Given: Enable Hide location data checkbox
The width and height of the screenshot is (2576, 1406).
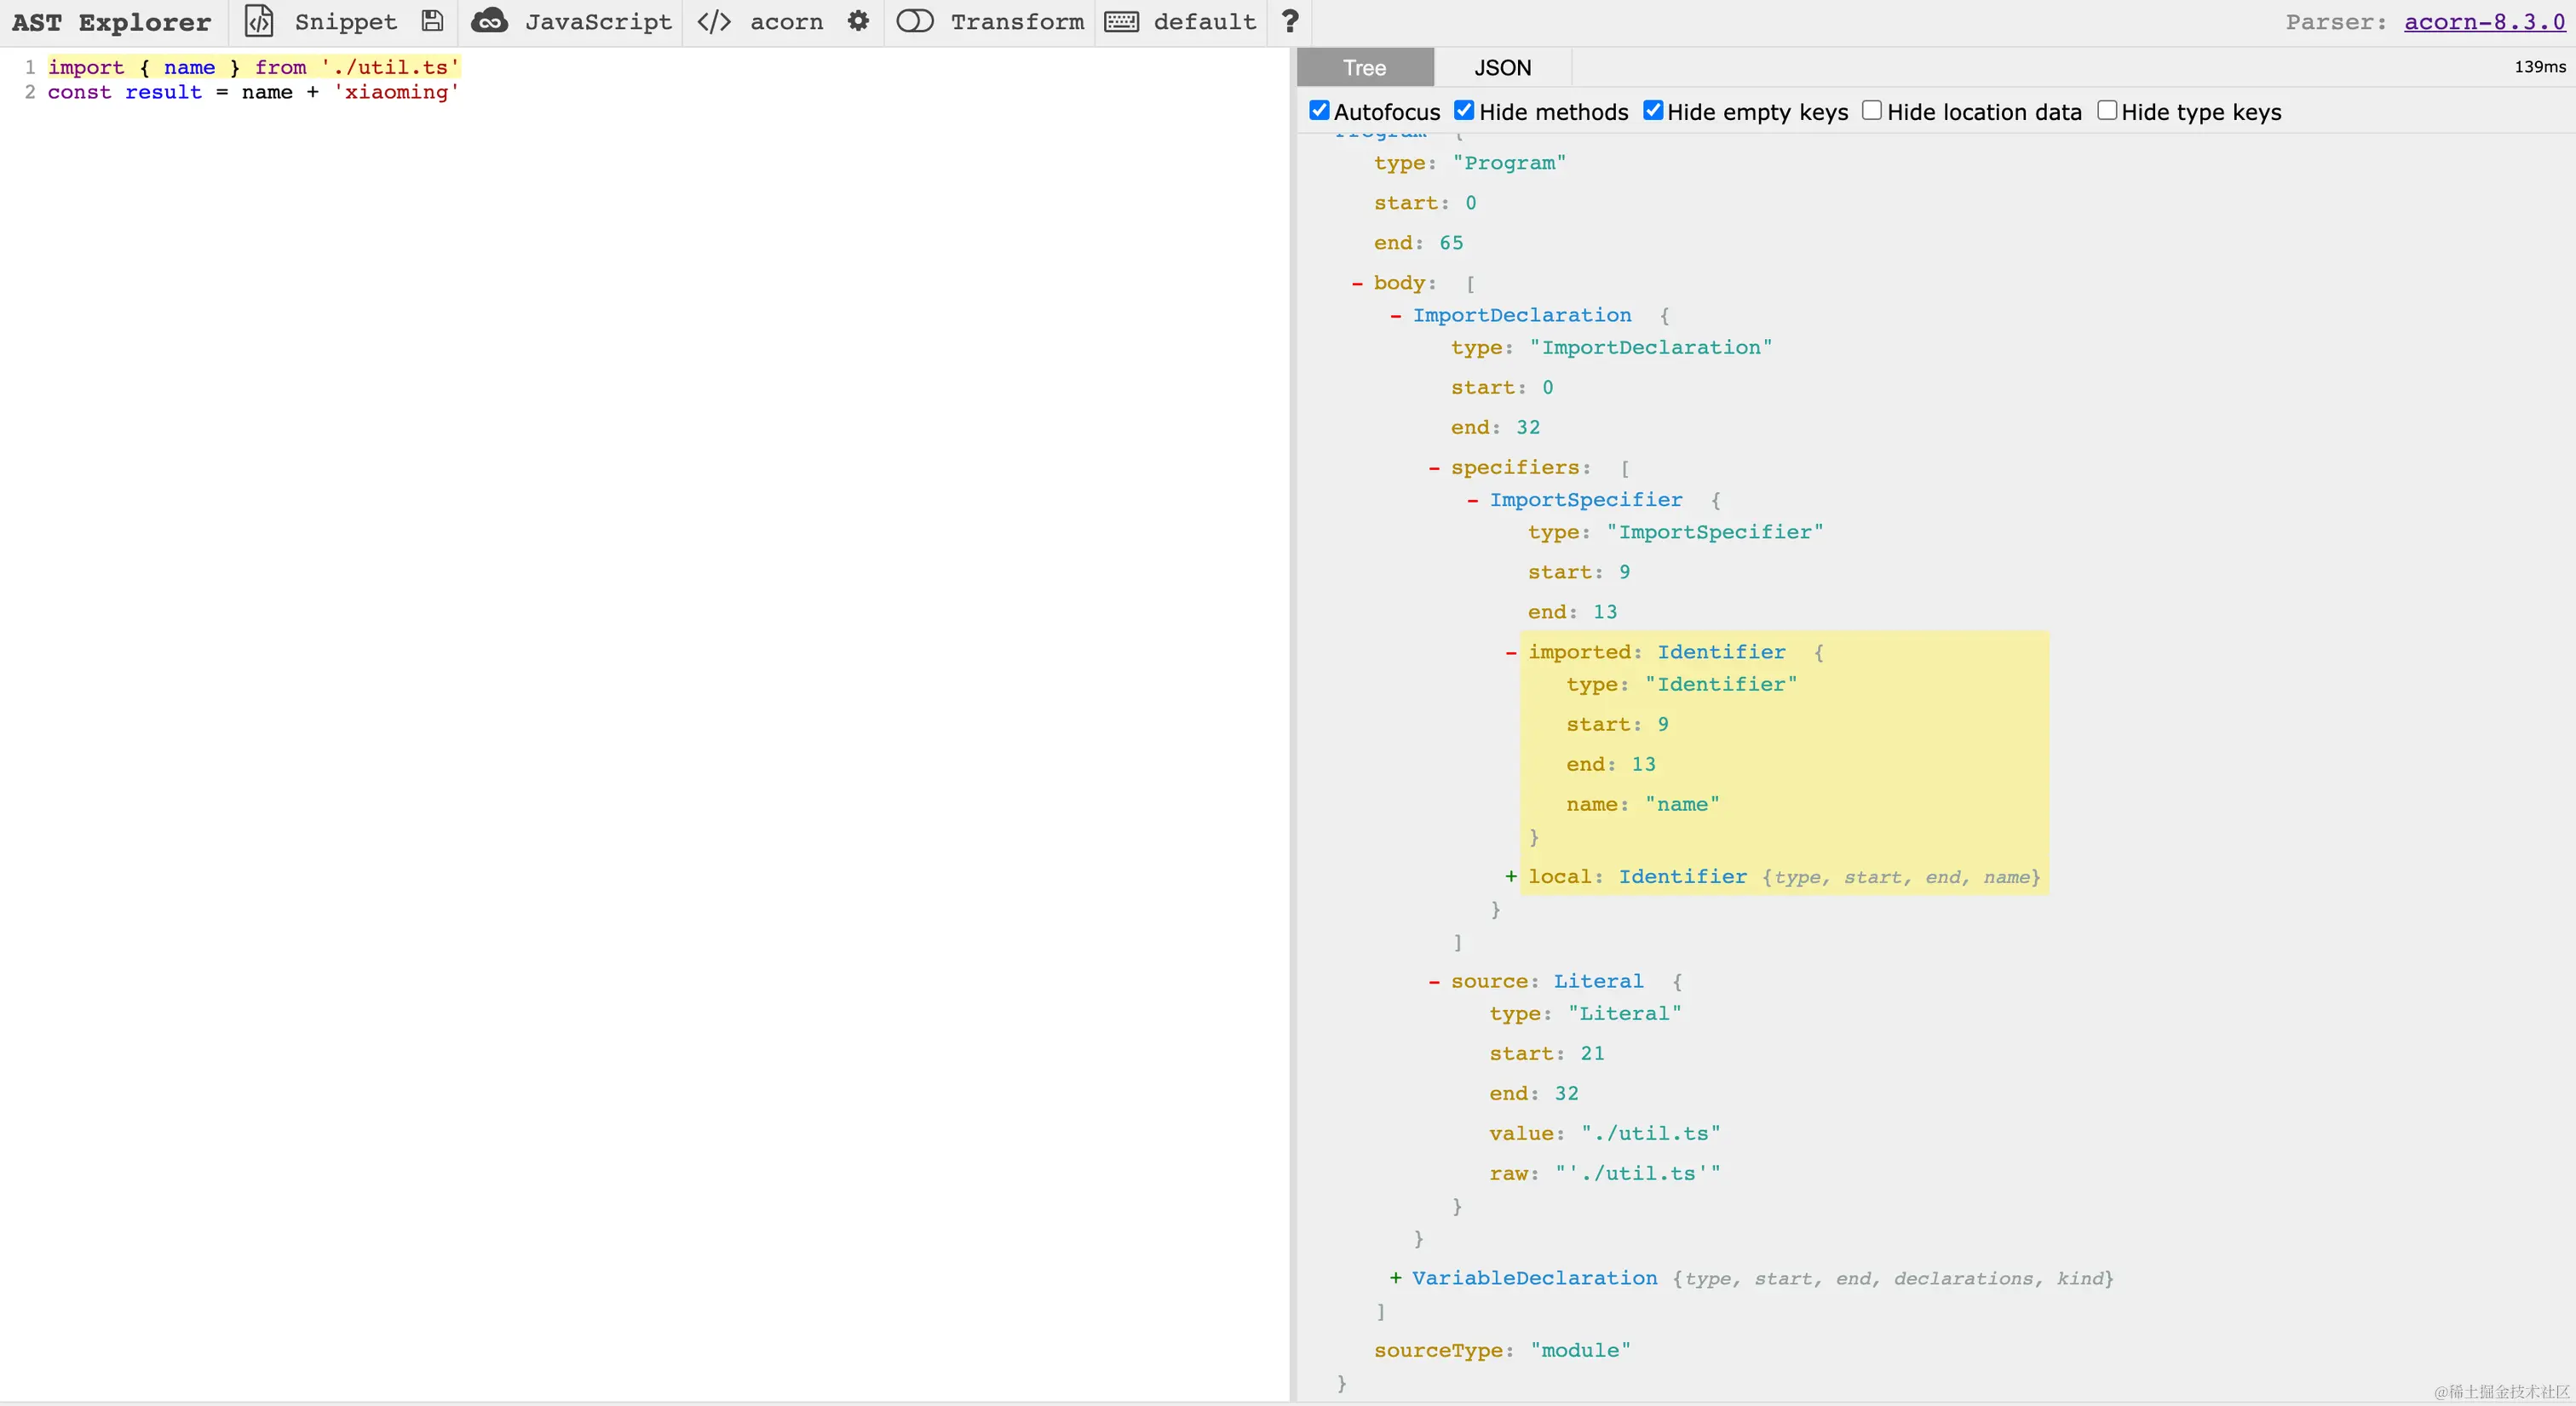Looking at the screenshot, I should [1872, 111].
